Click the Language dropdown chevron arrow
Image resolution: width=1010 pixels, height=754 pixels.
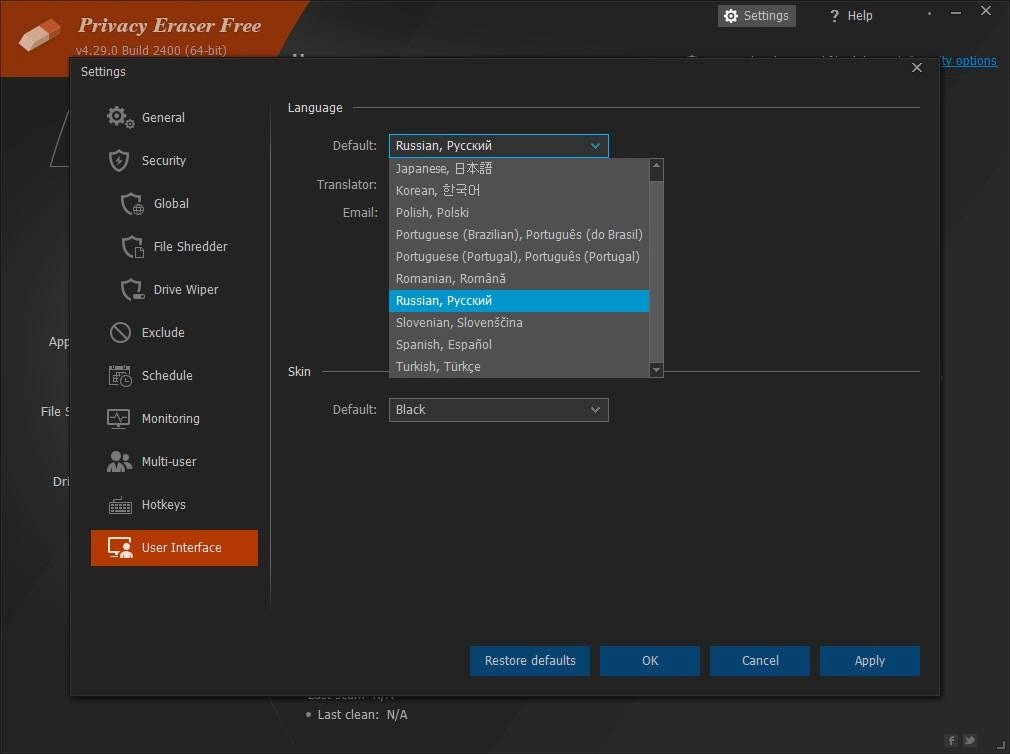pos(595,146)
